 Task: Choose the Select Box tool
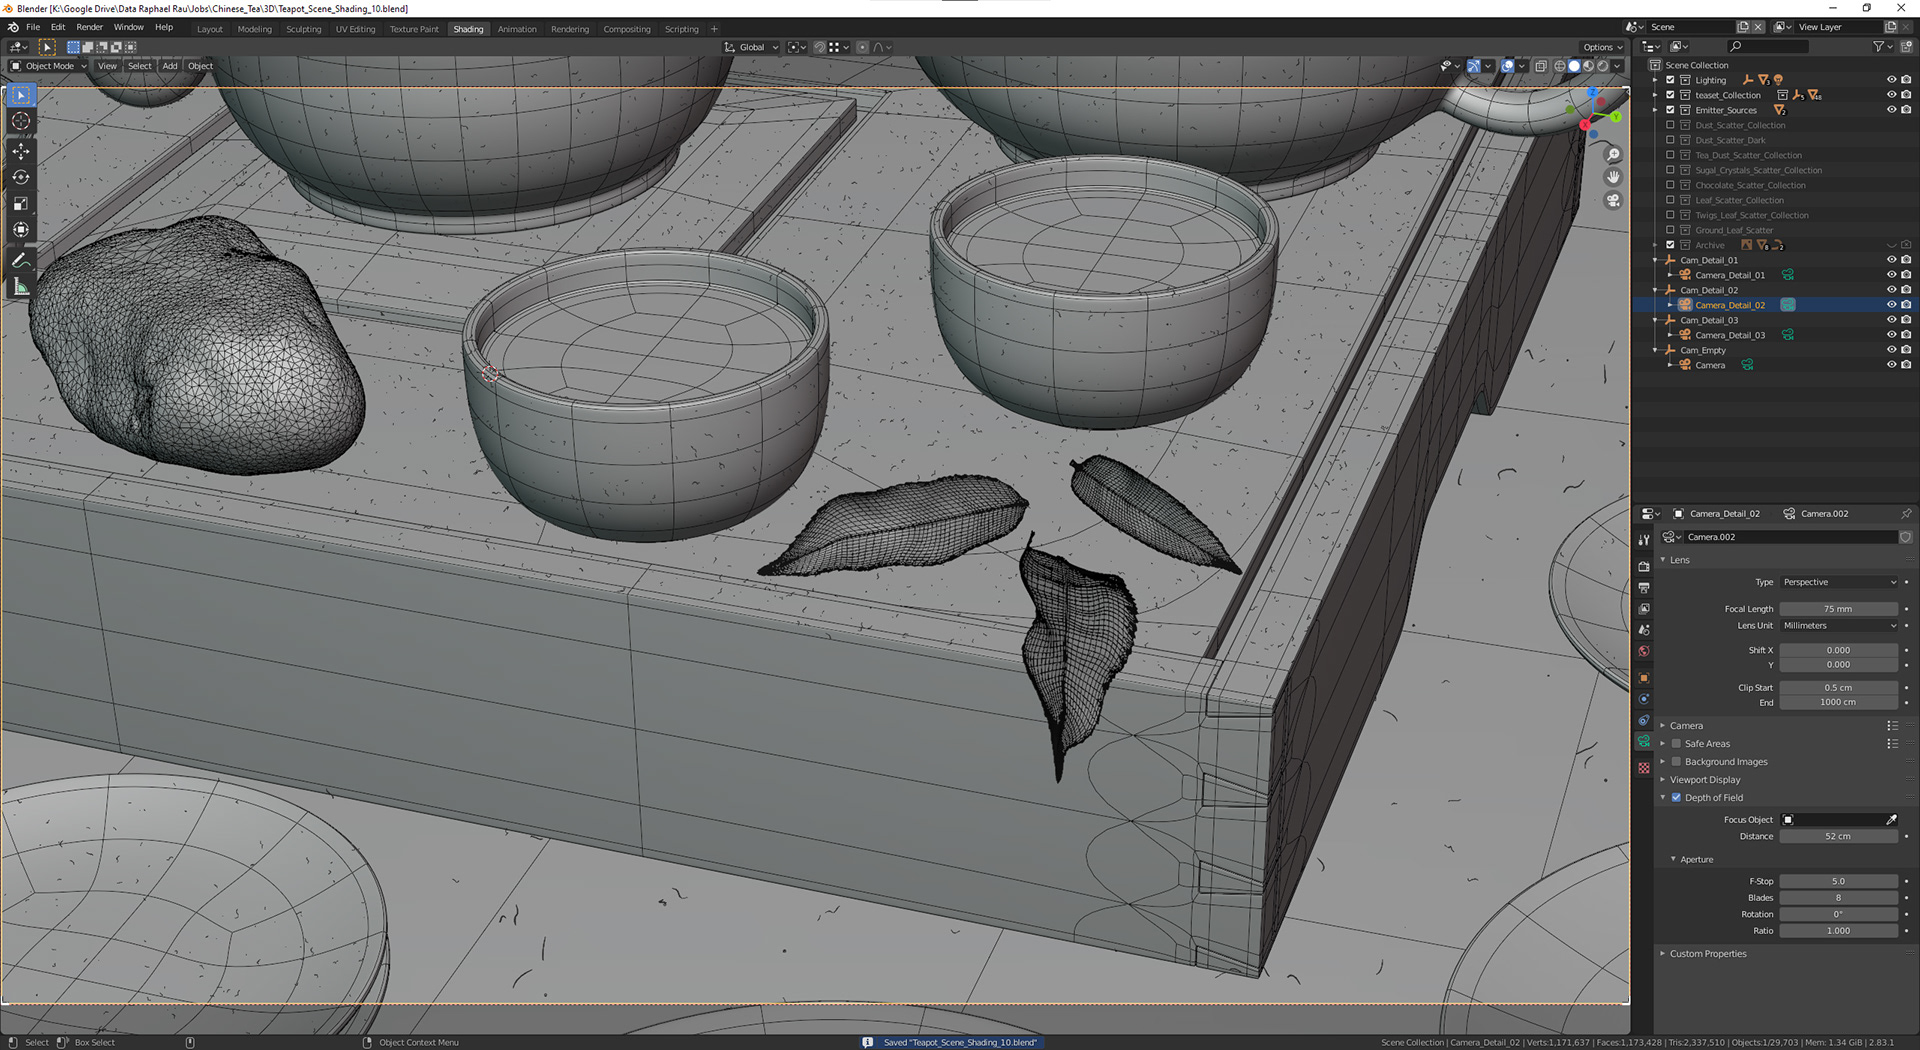click(x=20, y=95)
